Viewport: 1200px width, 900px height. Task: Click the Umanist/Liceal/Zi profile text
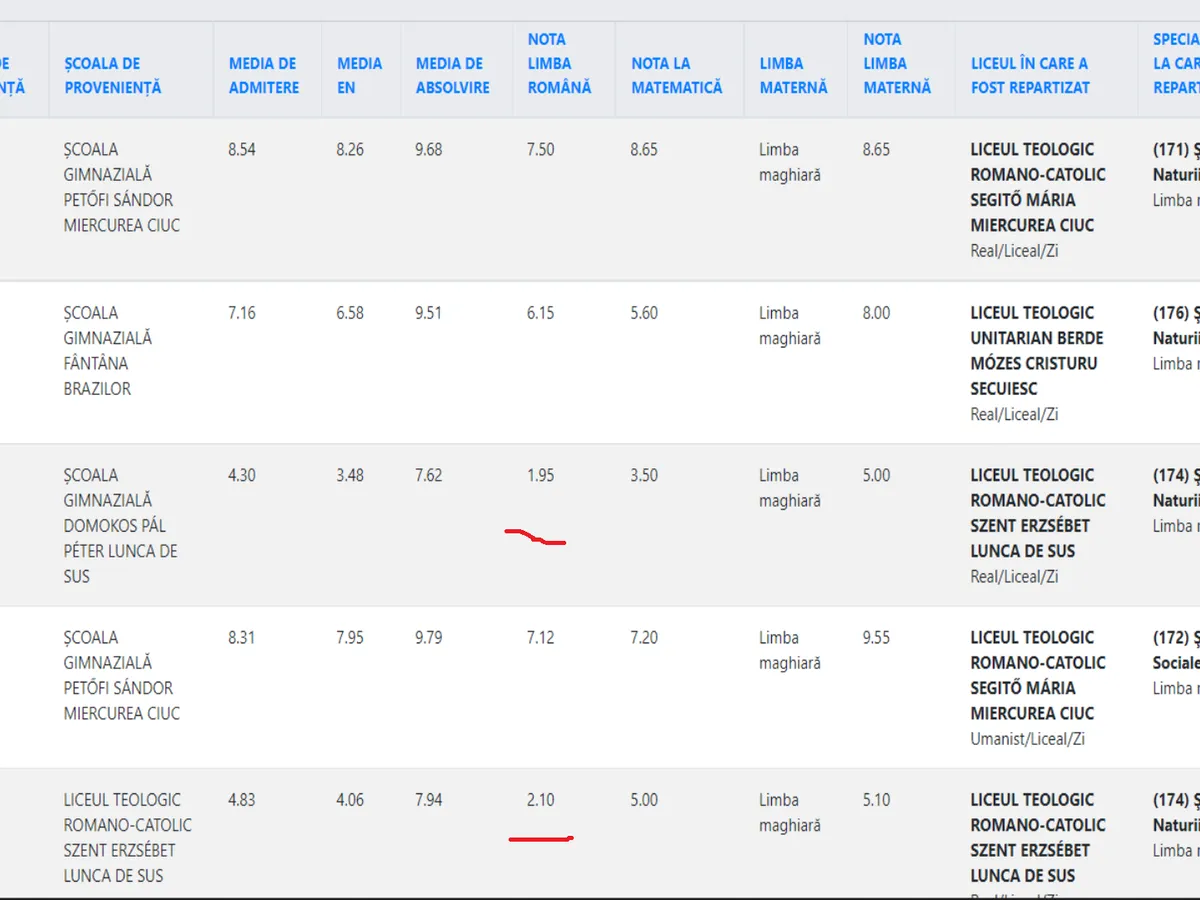click(x=1027, y=739)
